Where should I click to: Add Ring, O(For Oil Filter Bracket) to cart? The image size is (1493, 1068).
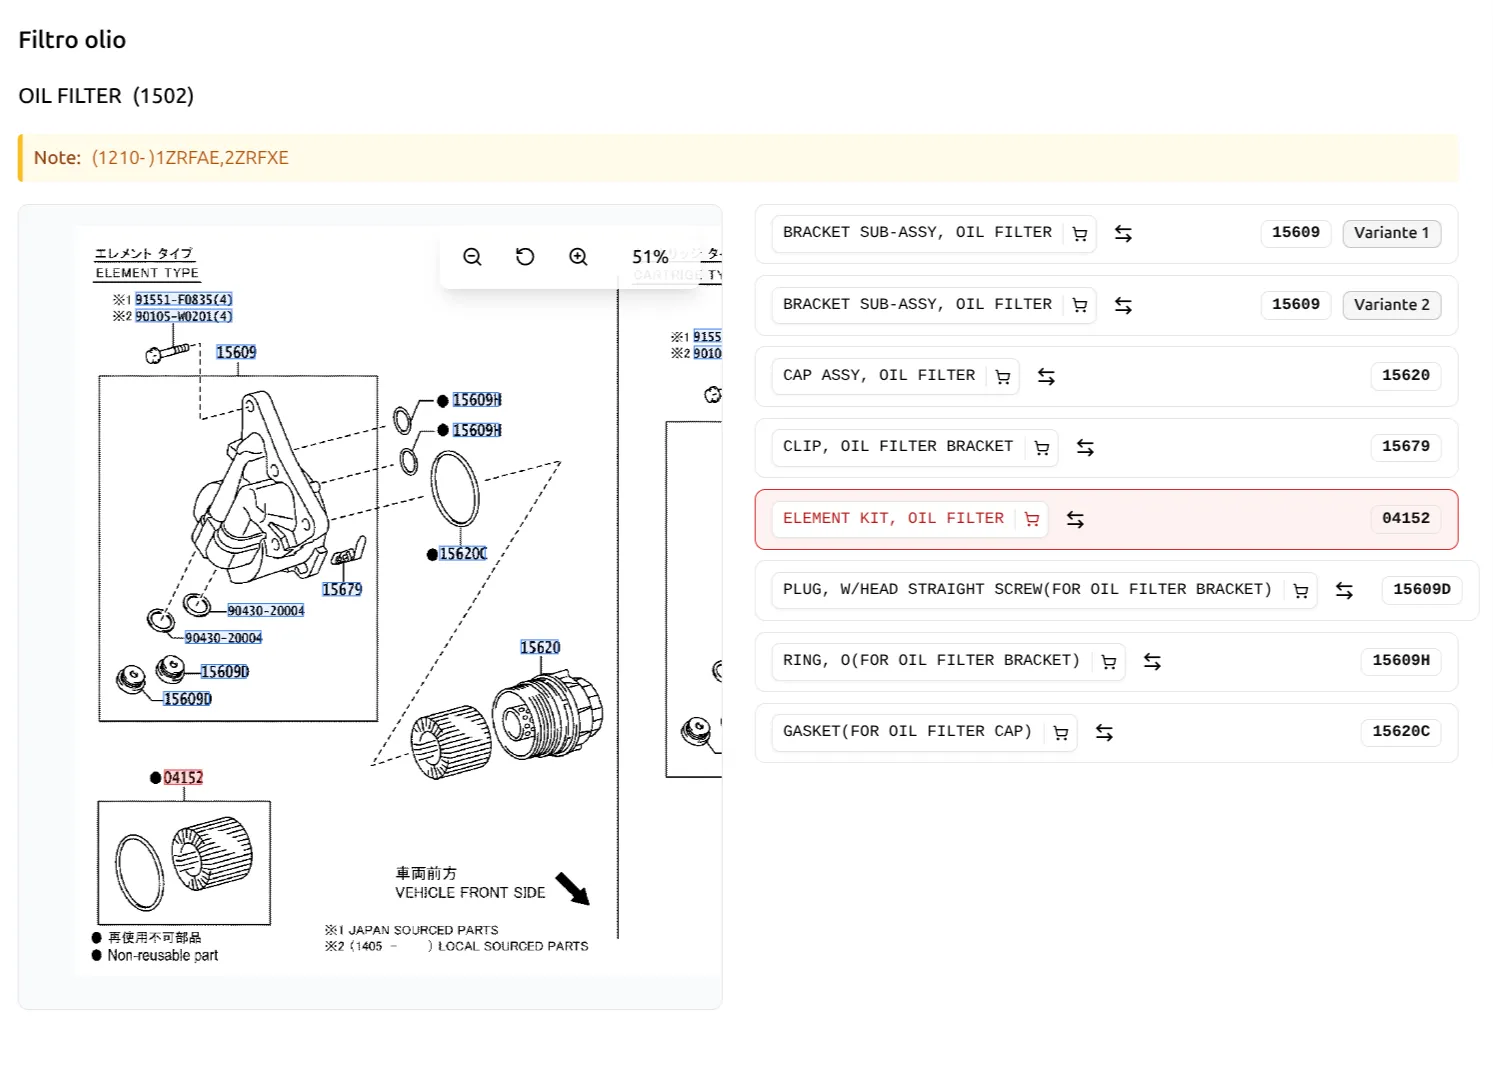click(1109, 662)
